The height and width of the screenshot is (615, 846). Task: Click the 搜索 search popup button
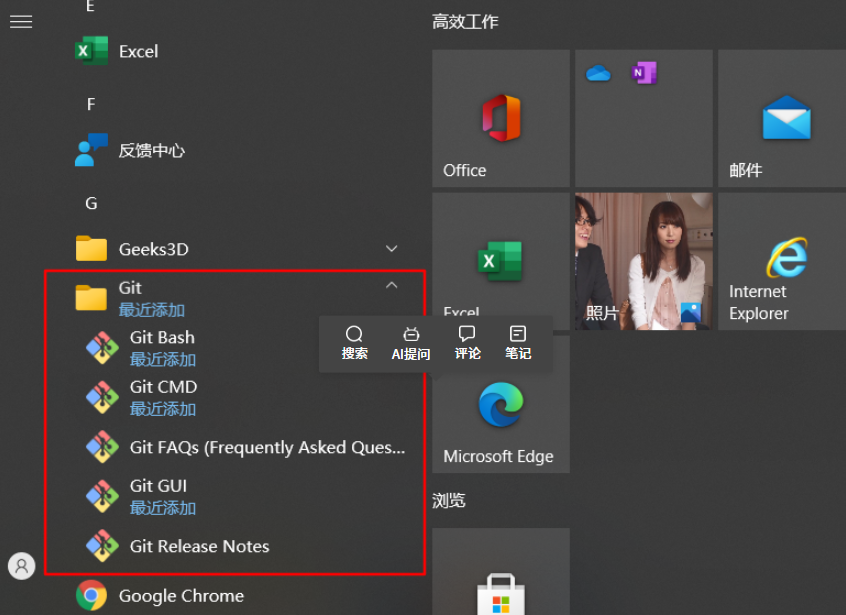[x=354, y=343]
